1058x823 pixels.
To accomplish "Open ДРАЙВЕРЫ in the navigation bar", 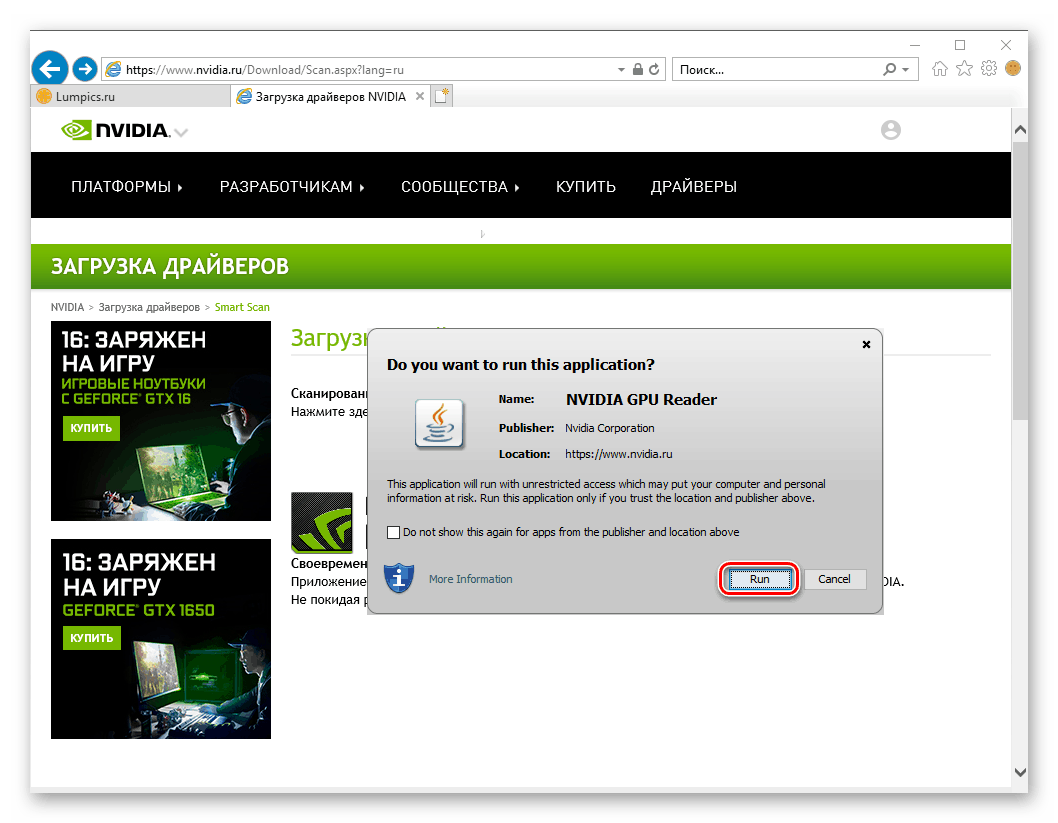I will (694, 187).
